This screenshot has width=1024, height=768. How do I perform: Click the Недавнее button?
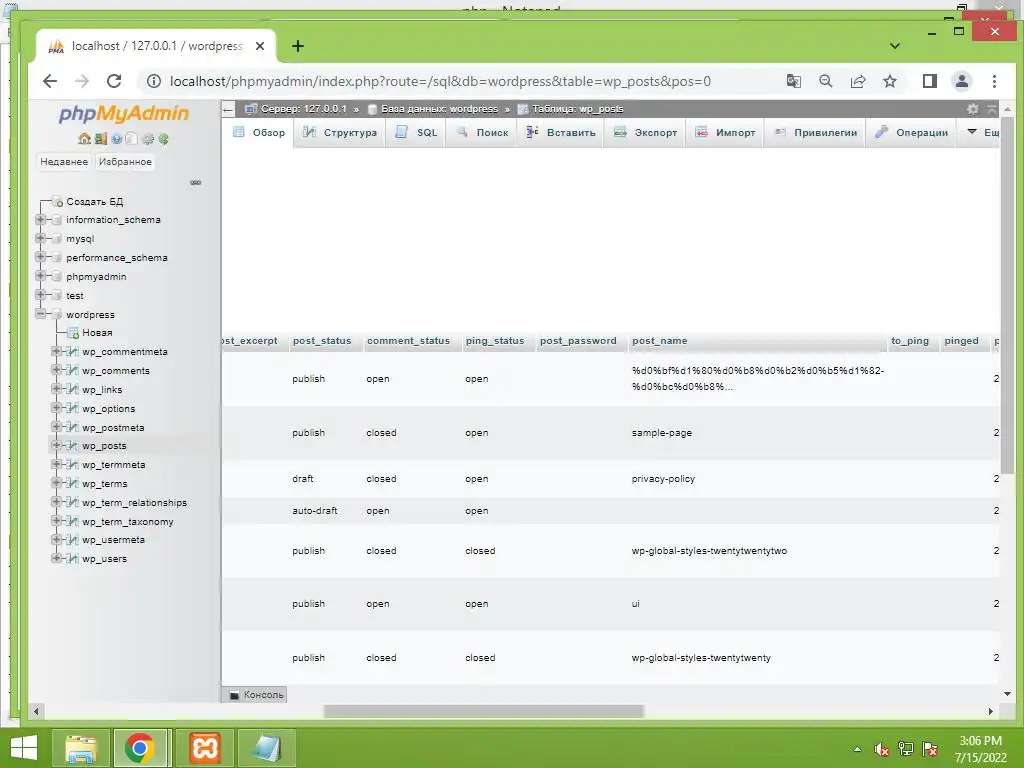[64, 162]
